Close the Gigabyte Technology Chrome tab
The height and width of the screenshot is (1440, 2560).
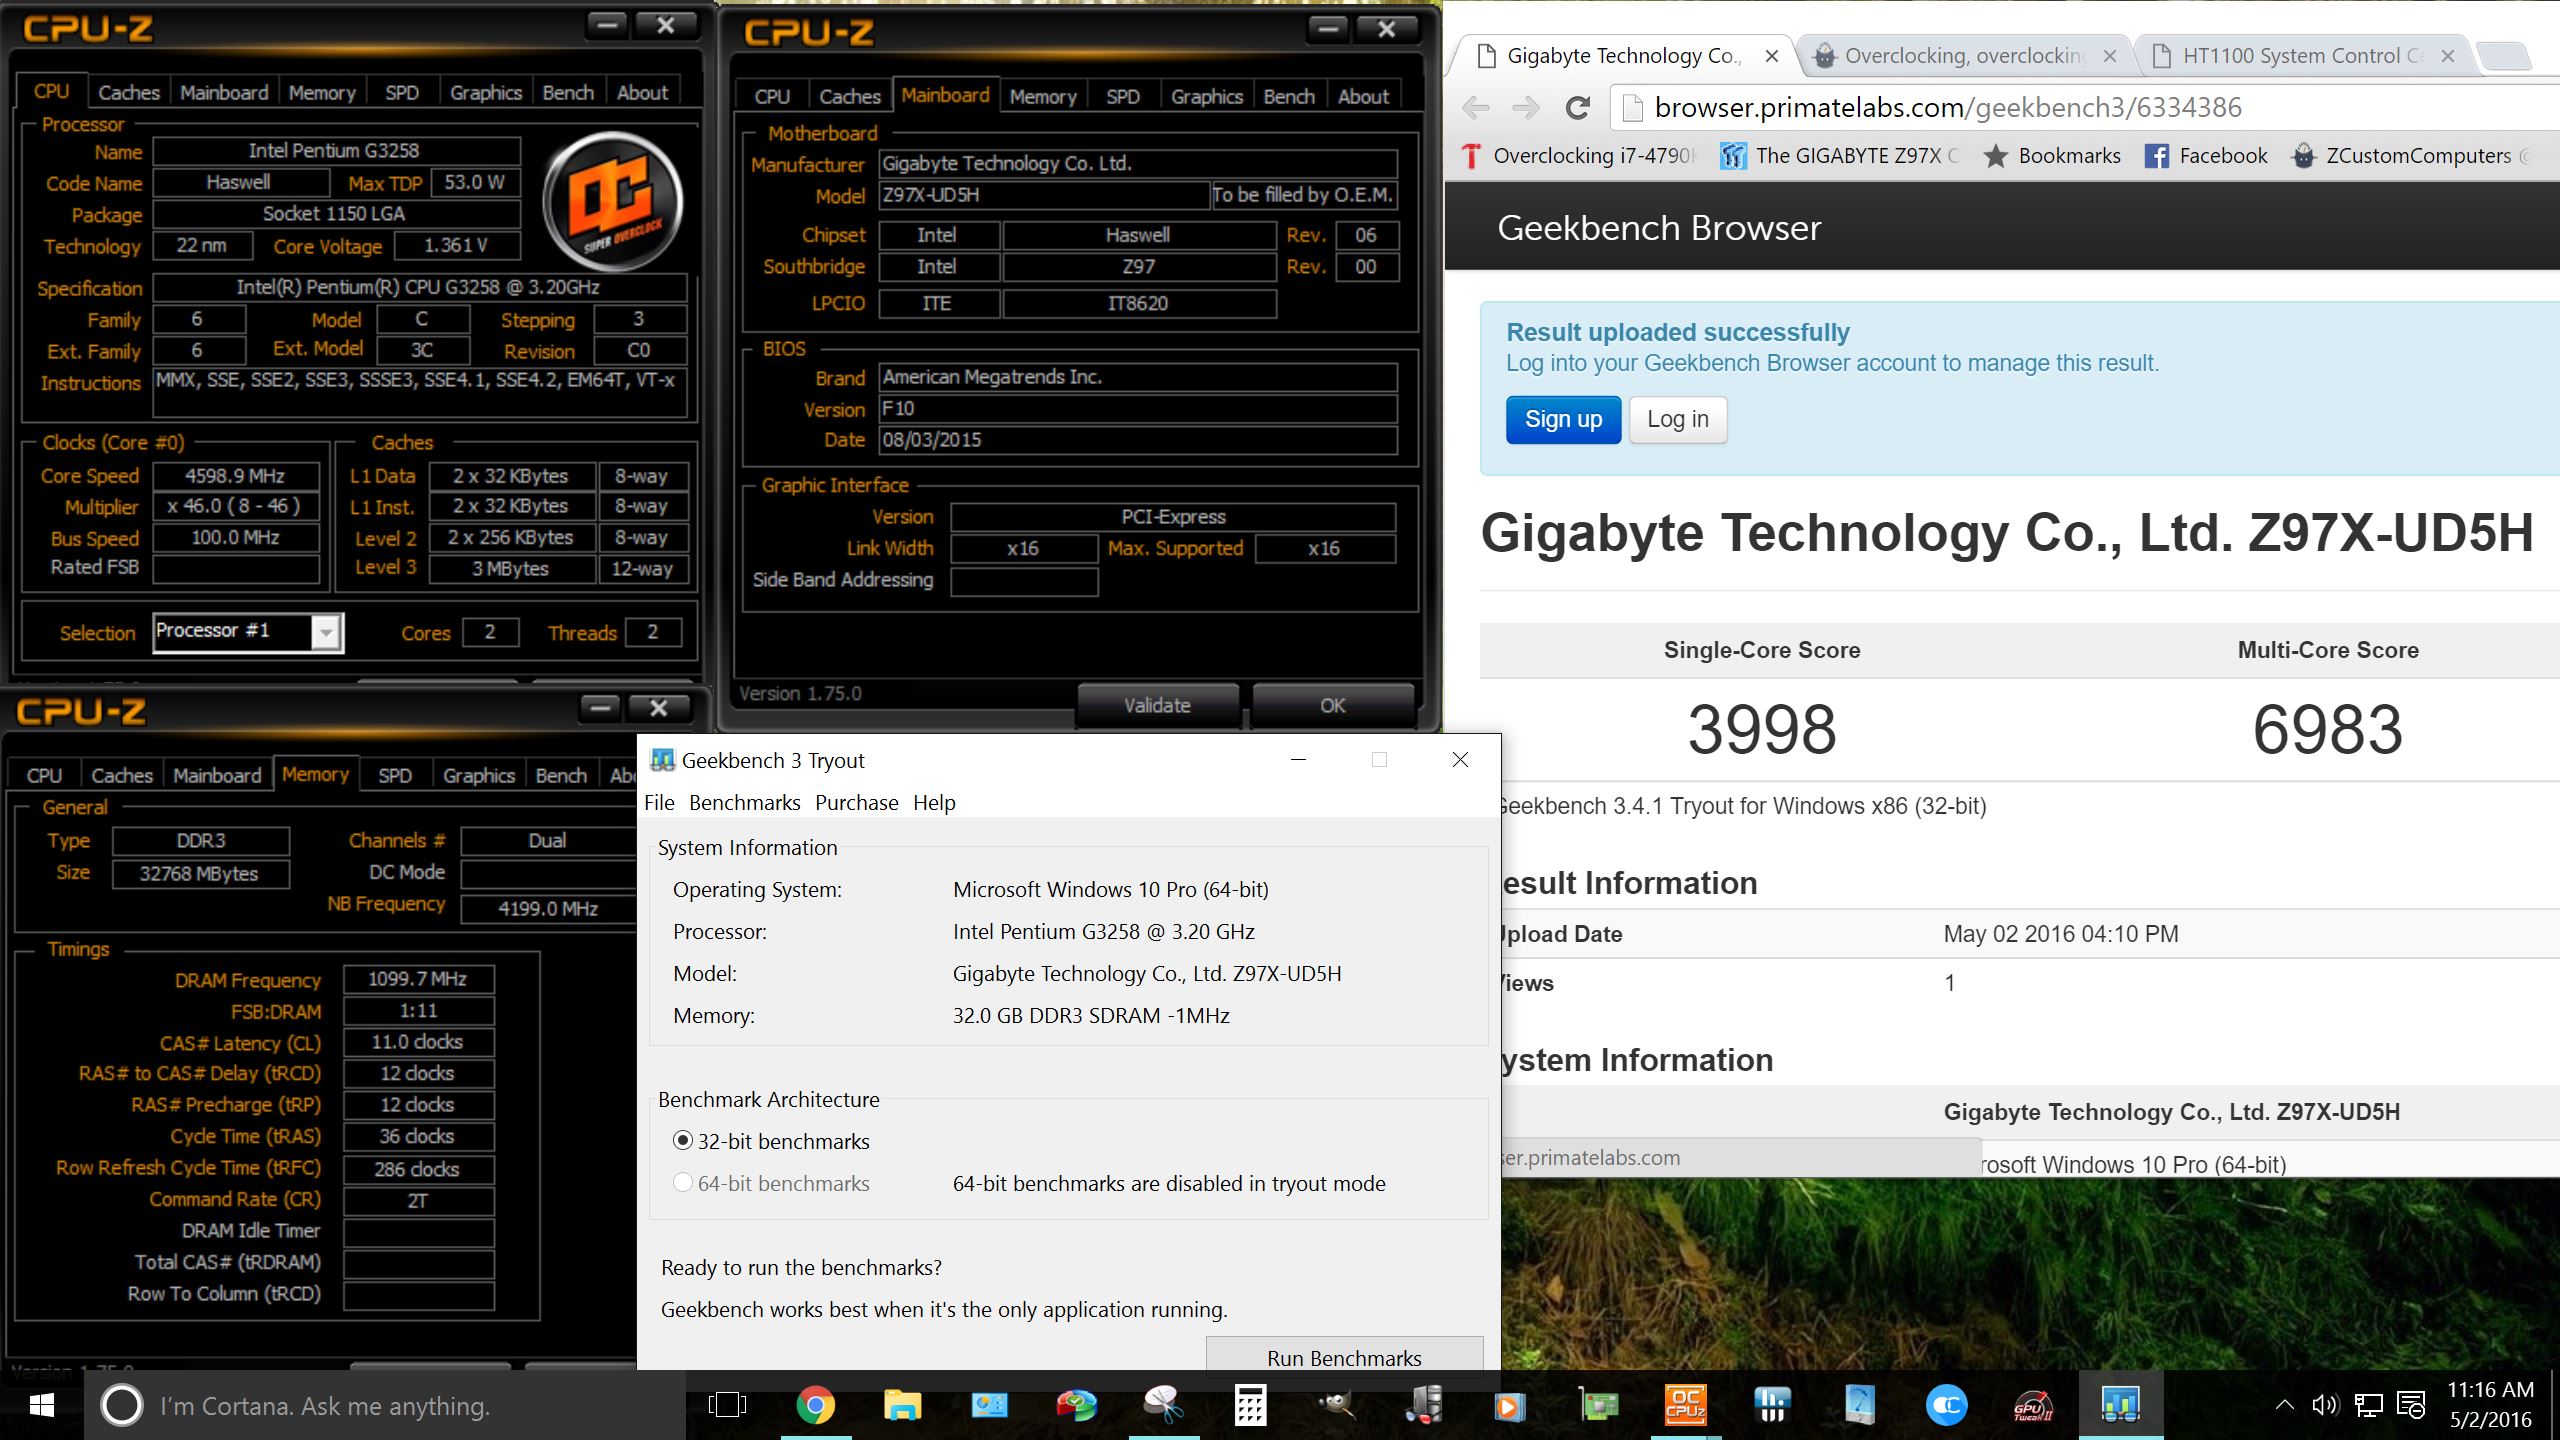click(x=1771, y=56)
